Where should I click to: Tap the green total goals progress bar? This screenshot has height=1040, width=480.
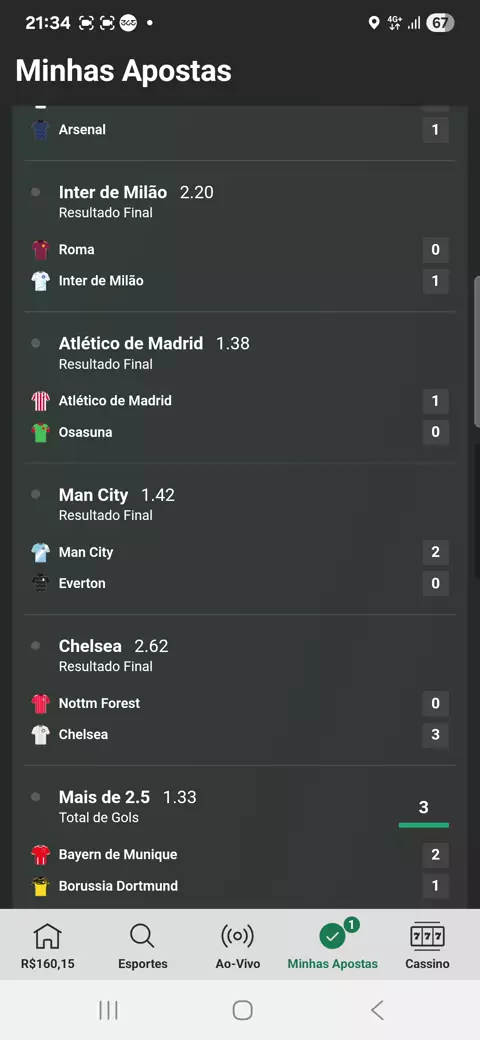coord(424,825)
